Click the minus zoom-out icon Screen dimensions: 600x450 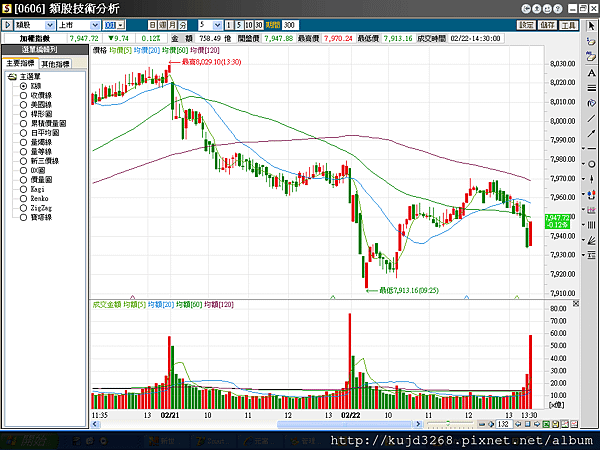482,424
